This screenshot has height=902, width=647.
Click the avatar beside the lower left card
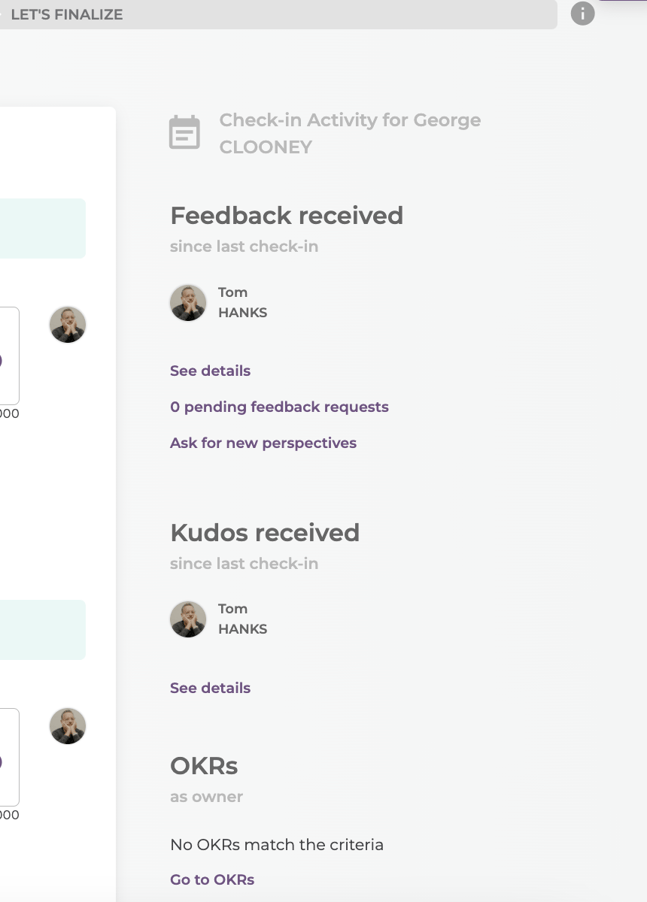[x=67, y=727]
